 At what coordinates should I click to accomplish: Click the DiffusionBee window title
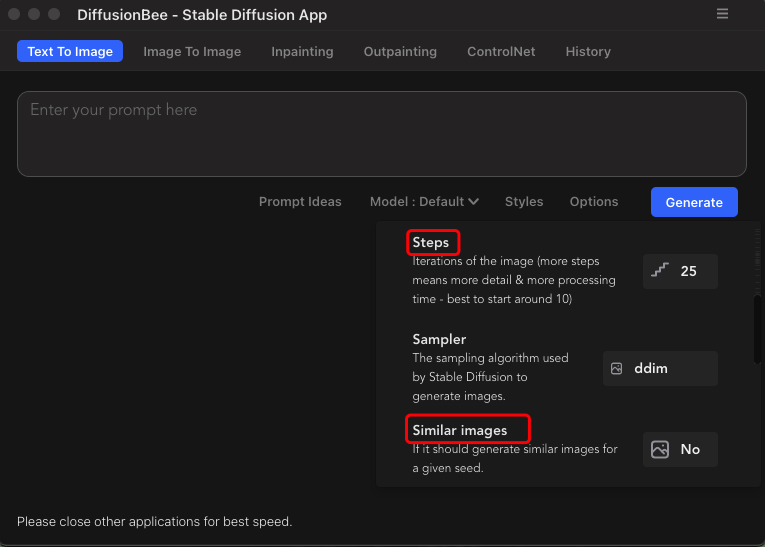pos(202,15)
